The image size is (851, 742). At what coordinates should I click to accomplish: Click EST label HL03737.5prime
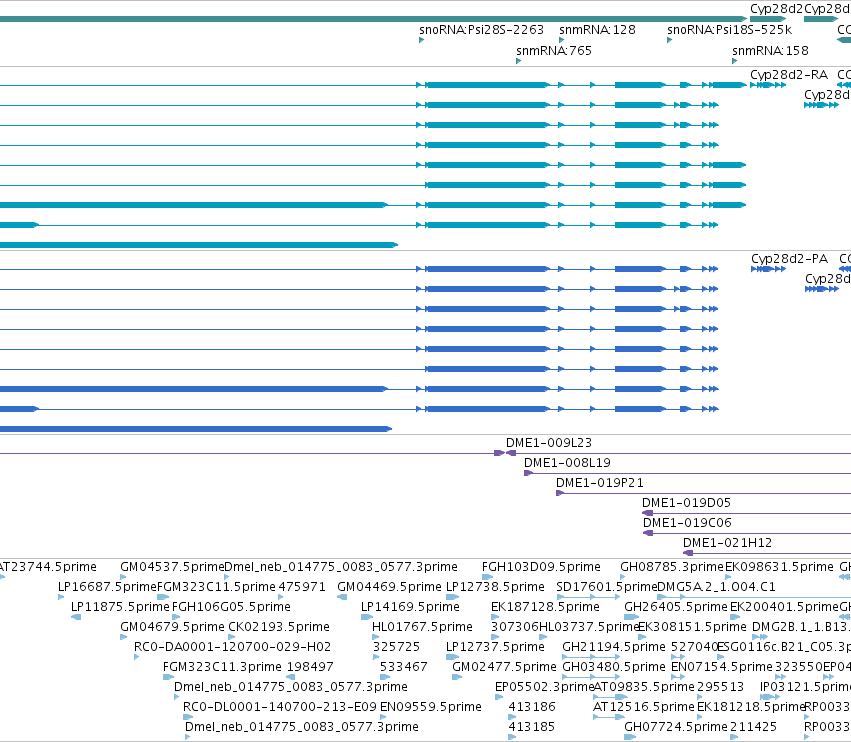pyautogui.click(x=589, y=627)
